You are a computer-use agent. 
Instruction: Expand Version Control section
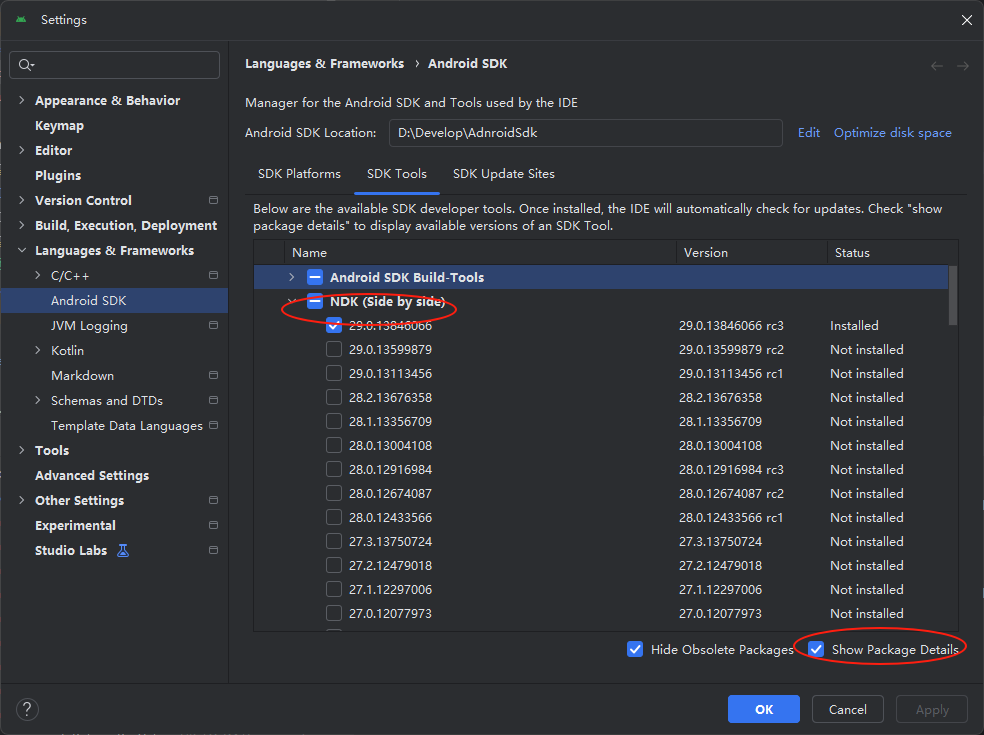[22, 200]
